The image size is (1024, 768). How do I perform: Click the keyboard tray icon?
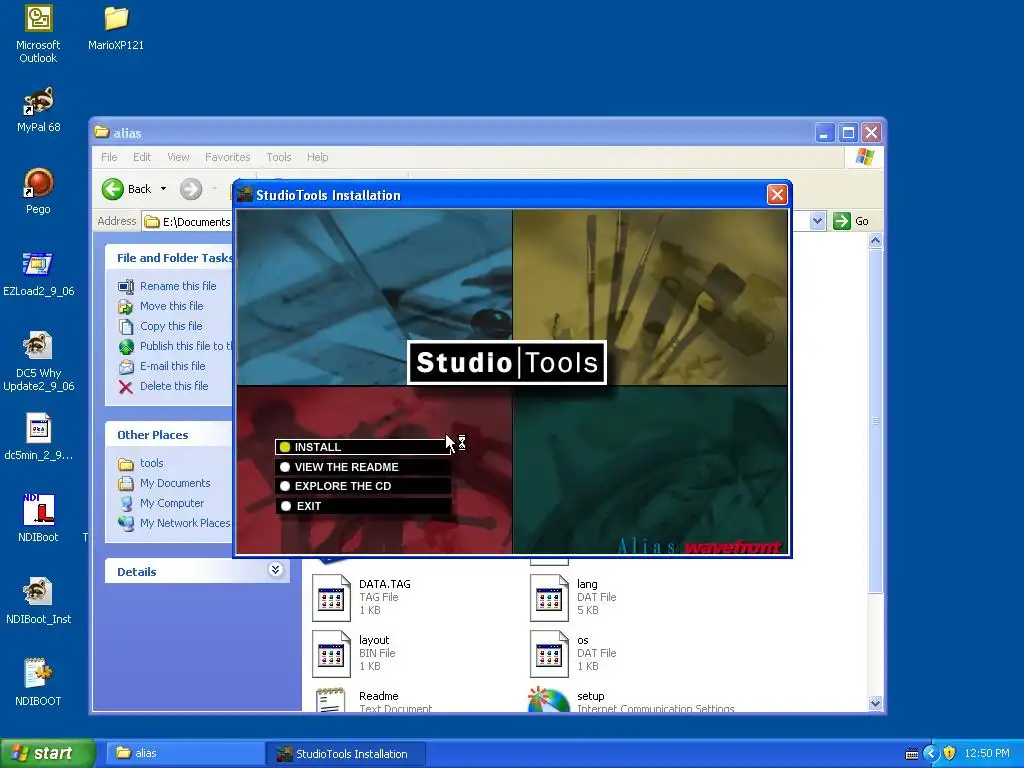912,754
